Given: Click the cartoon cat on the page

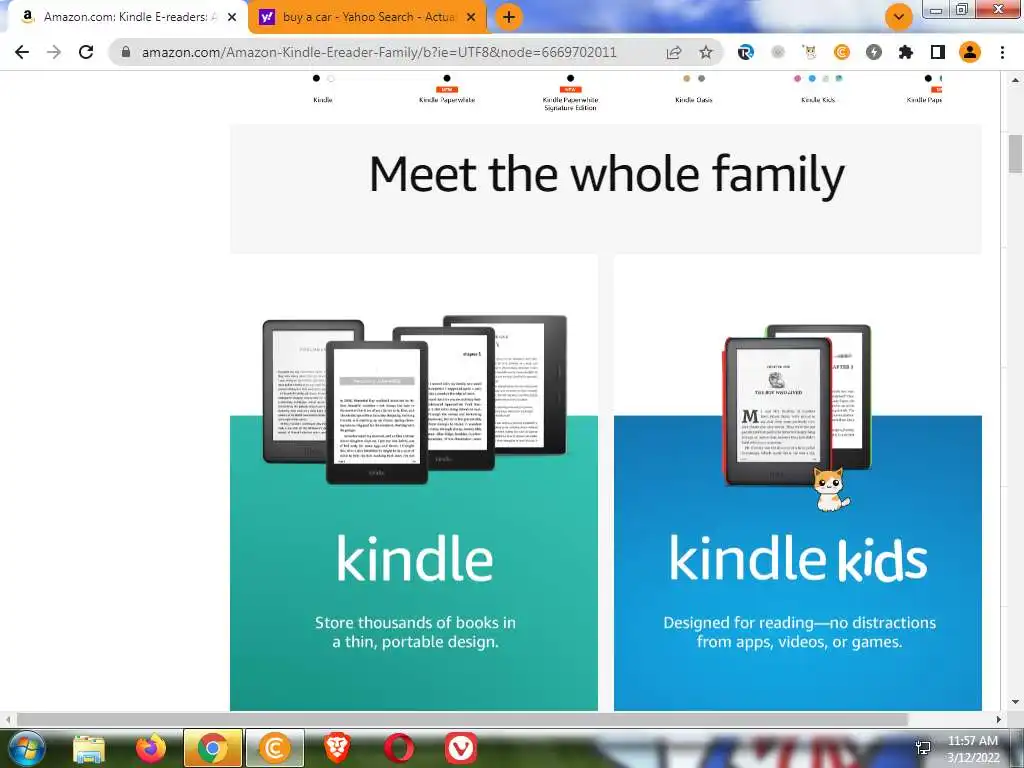Looking at the screenshot, I should (x=830, y=489).
